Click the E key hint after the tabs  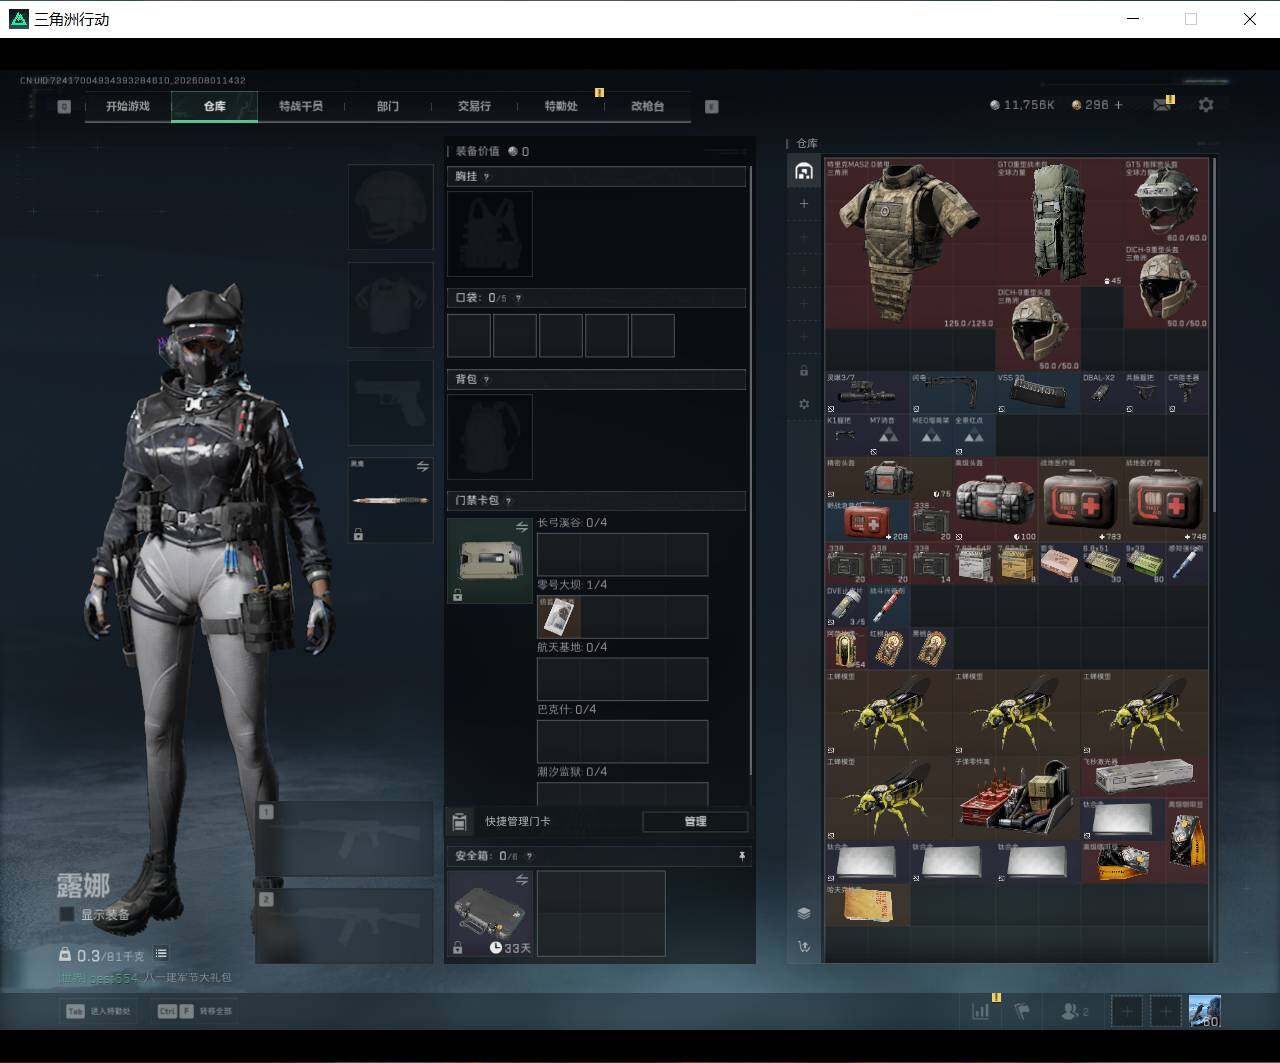(x=712, y=106)
